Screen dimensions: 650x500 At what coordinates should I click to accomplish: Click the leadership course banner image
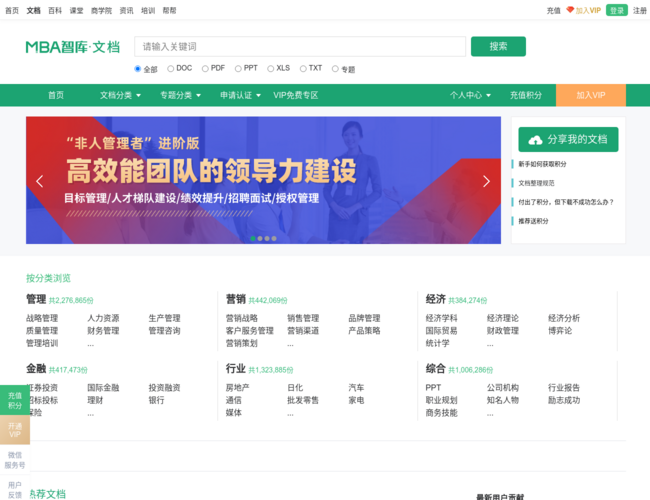[263, 180]
